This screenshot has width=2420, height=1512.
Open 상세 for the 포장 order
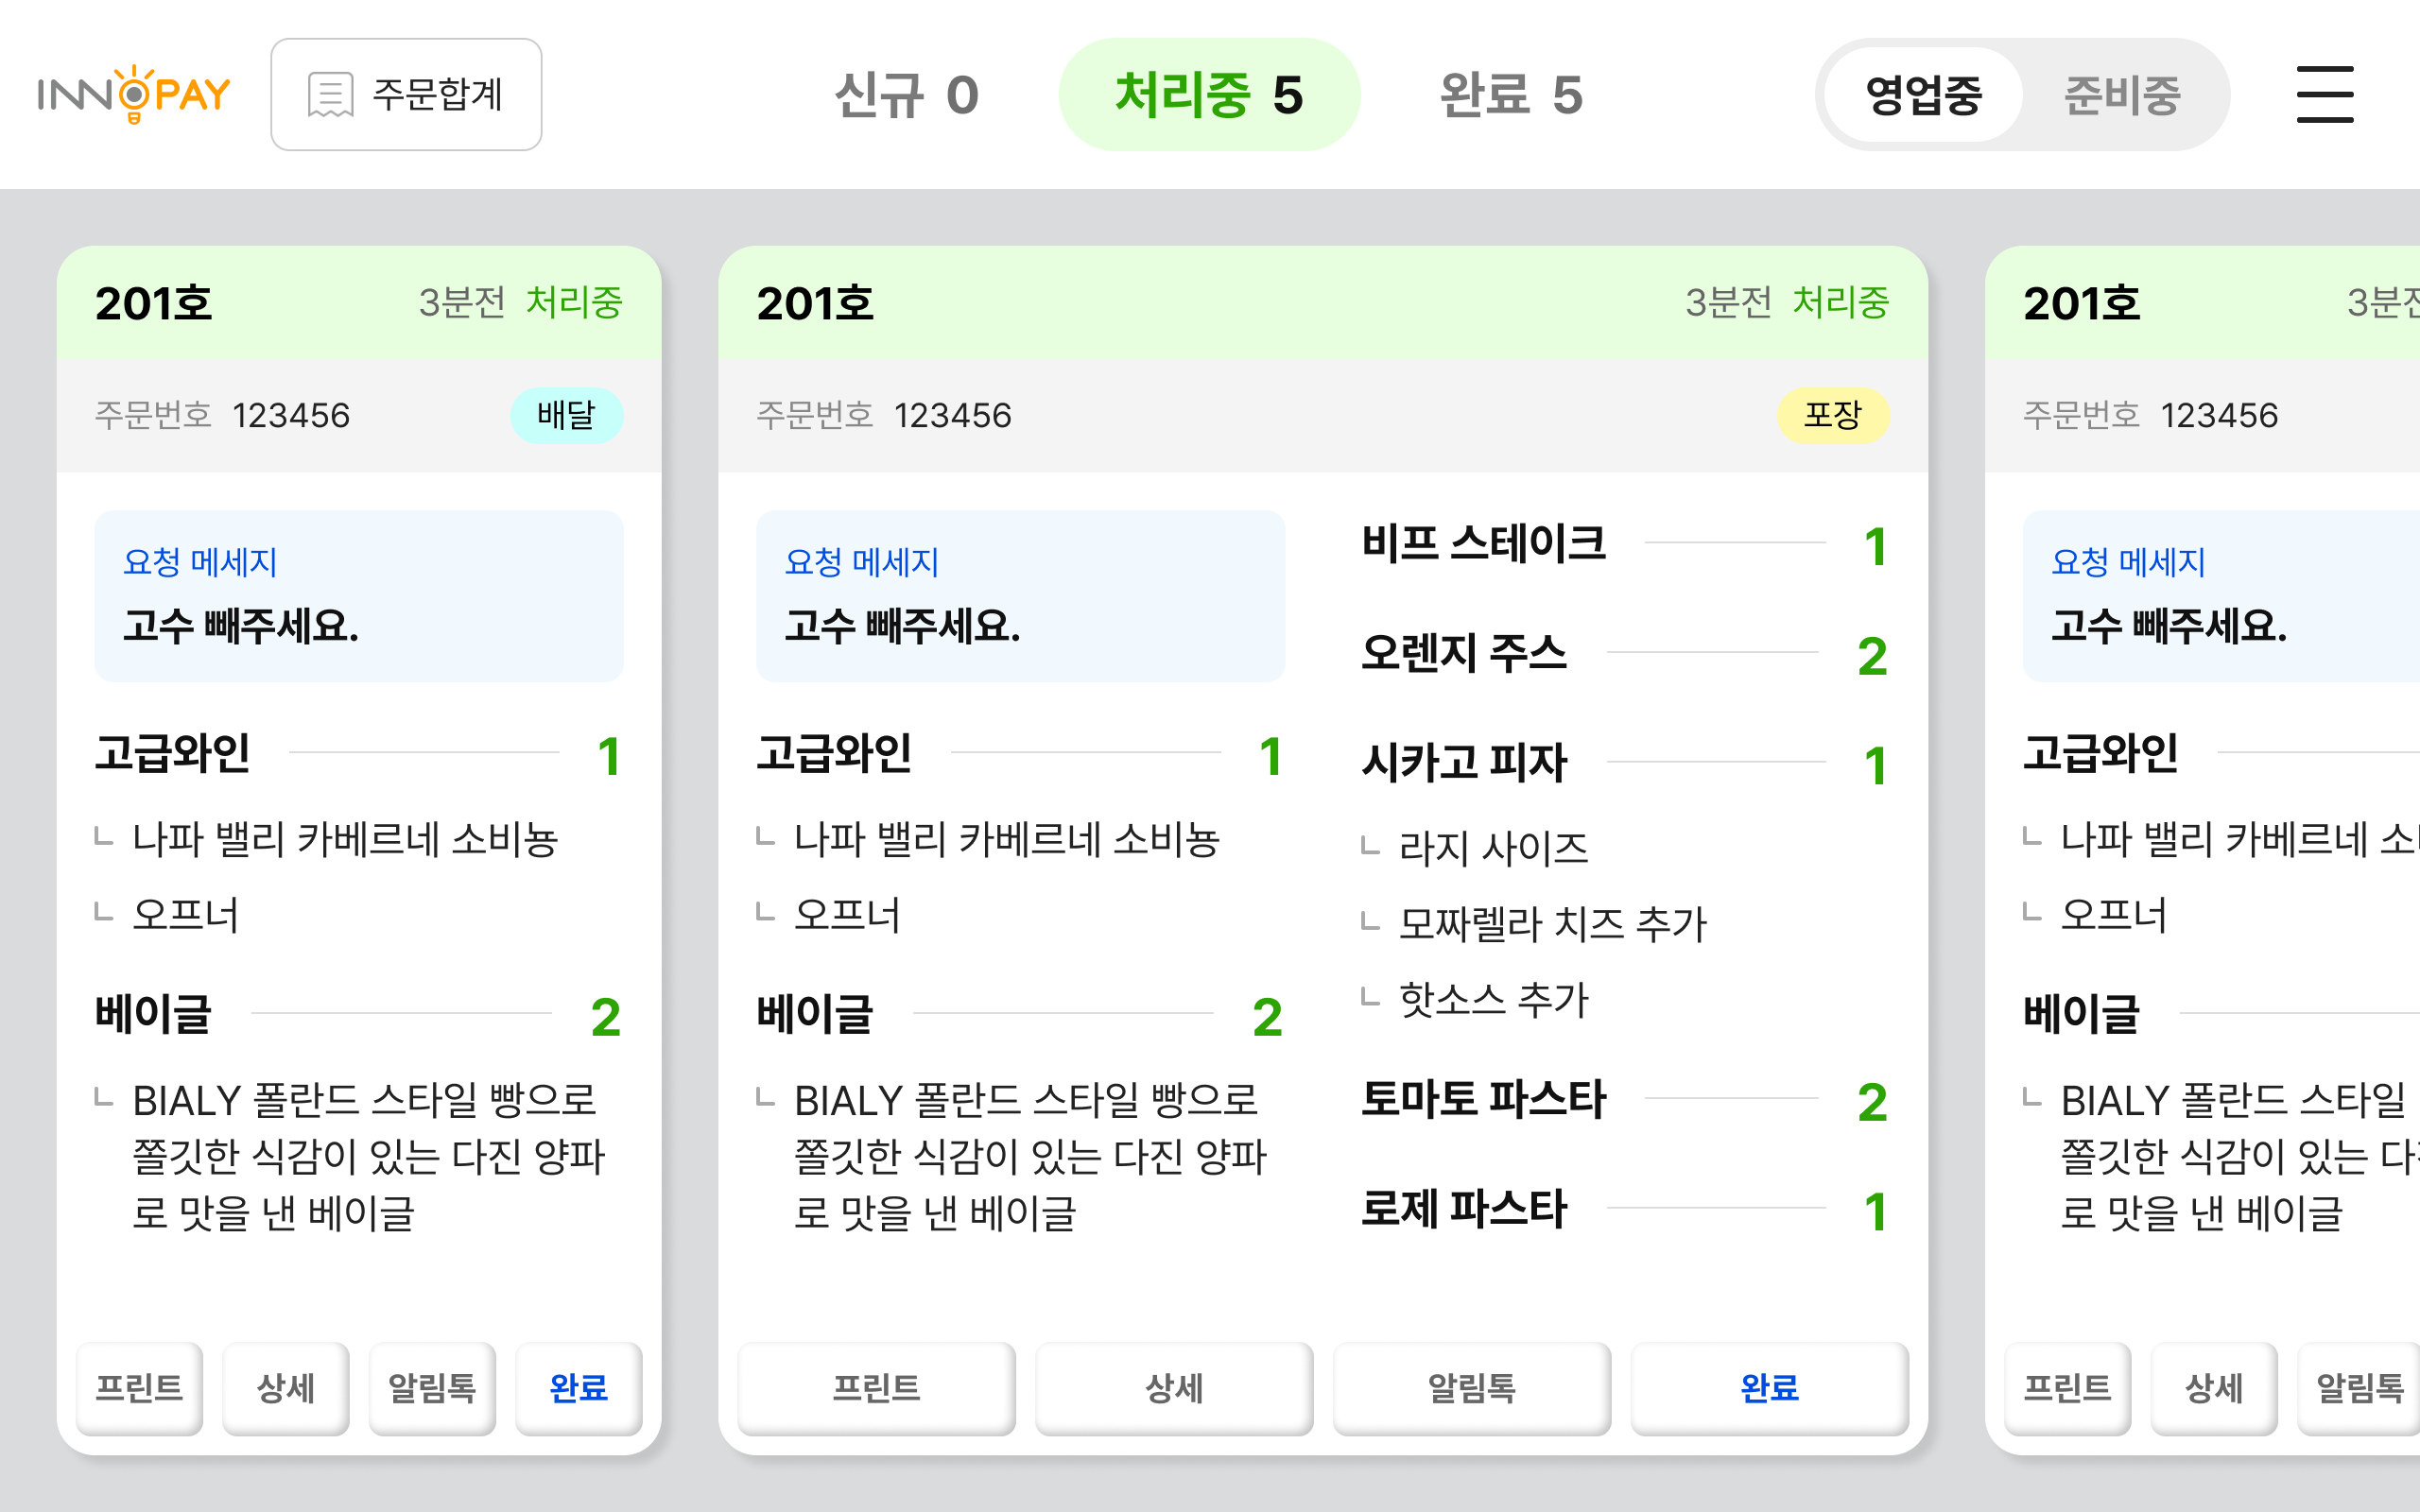click(x=1174, y=1388)
